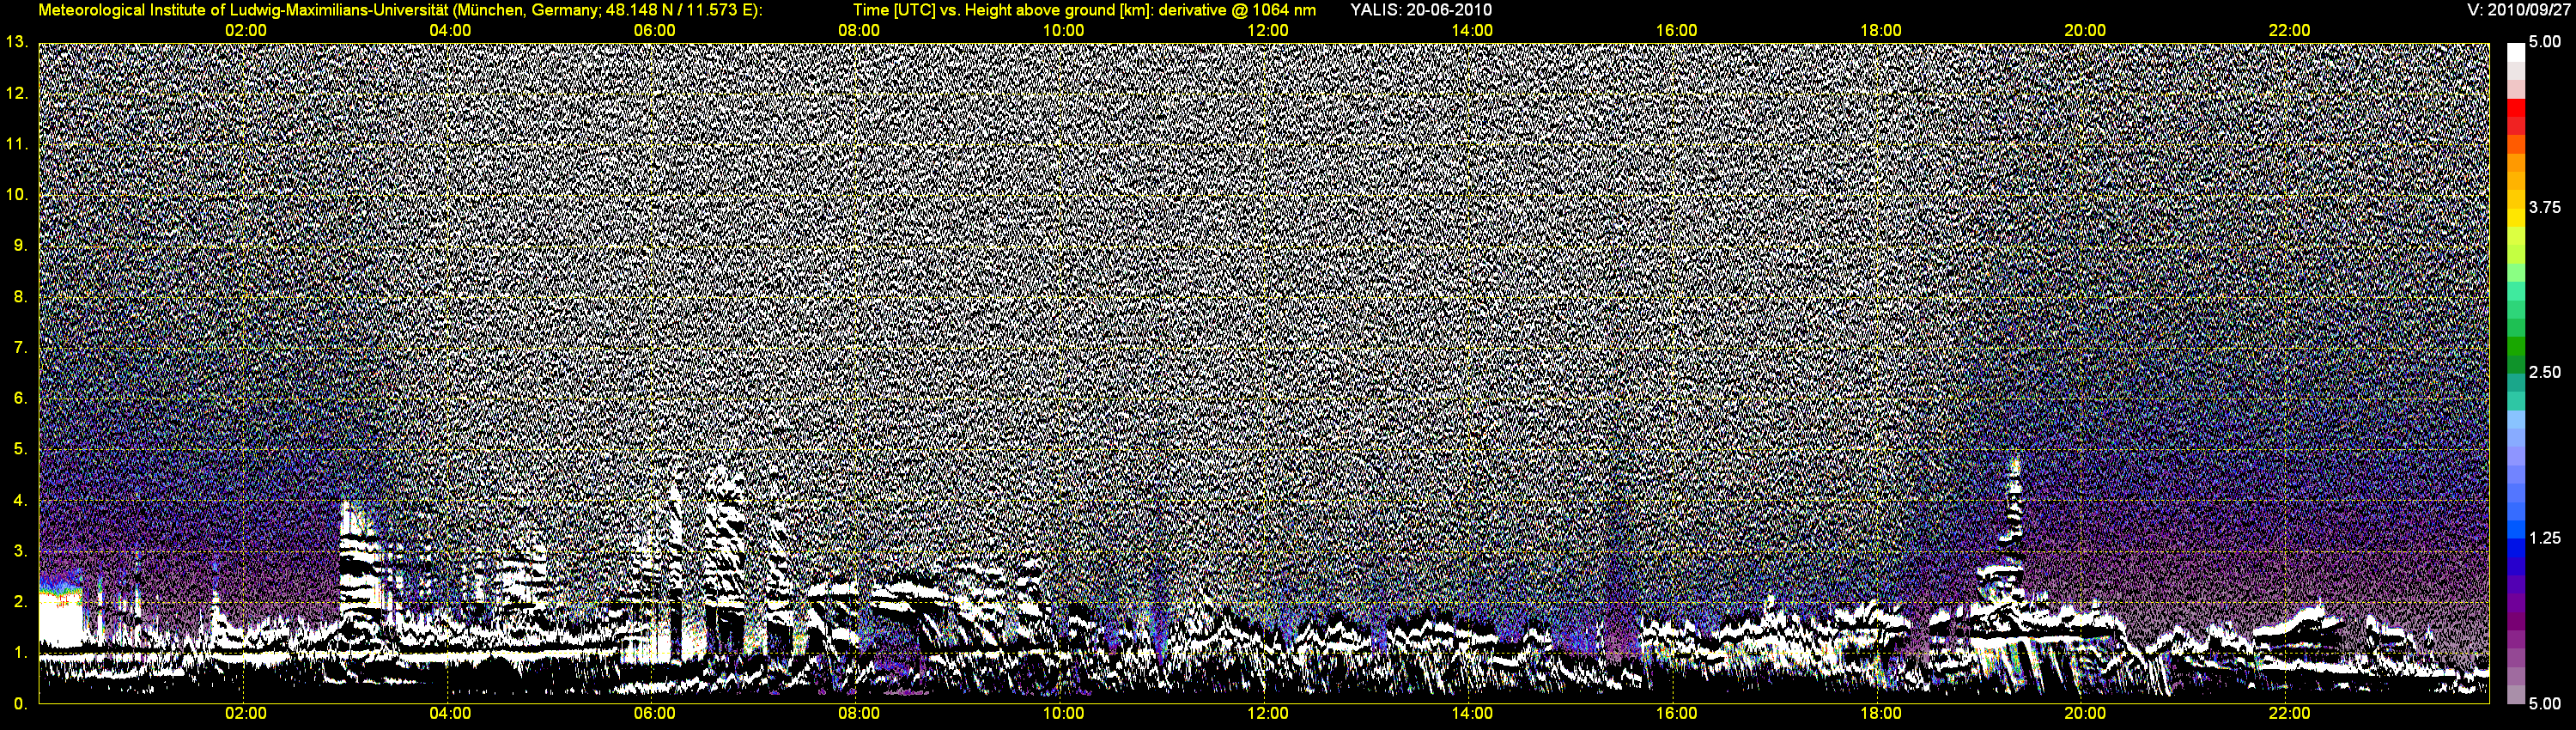
Task: Click the 1.25 colorbar value
Action: tap(2545, 538)
